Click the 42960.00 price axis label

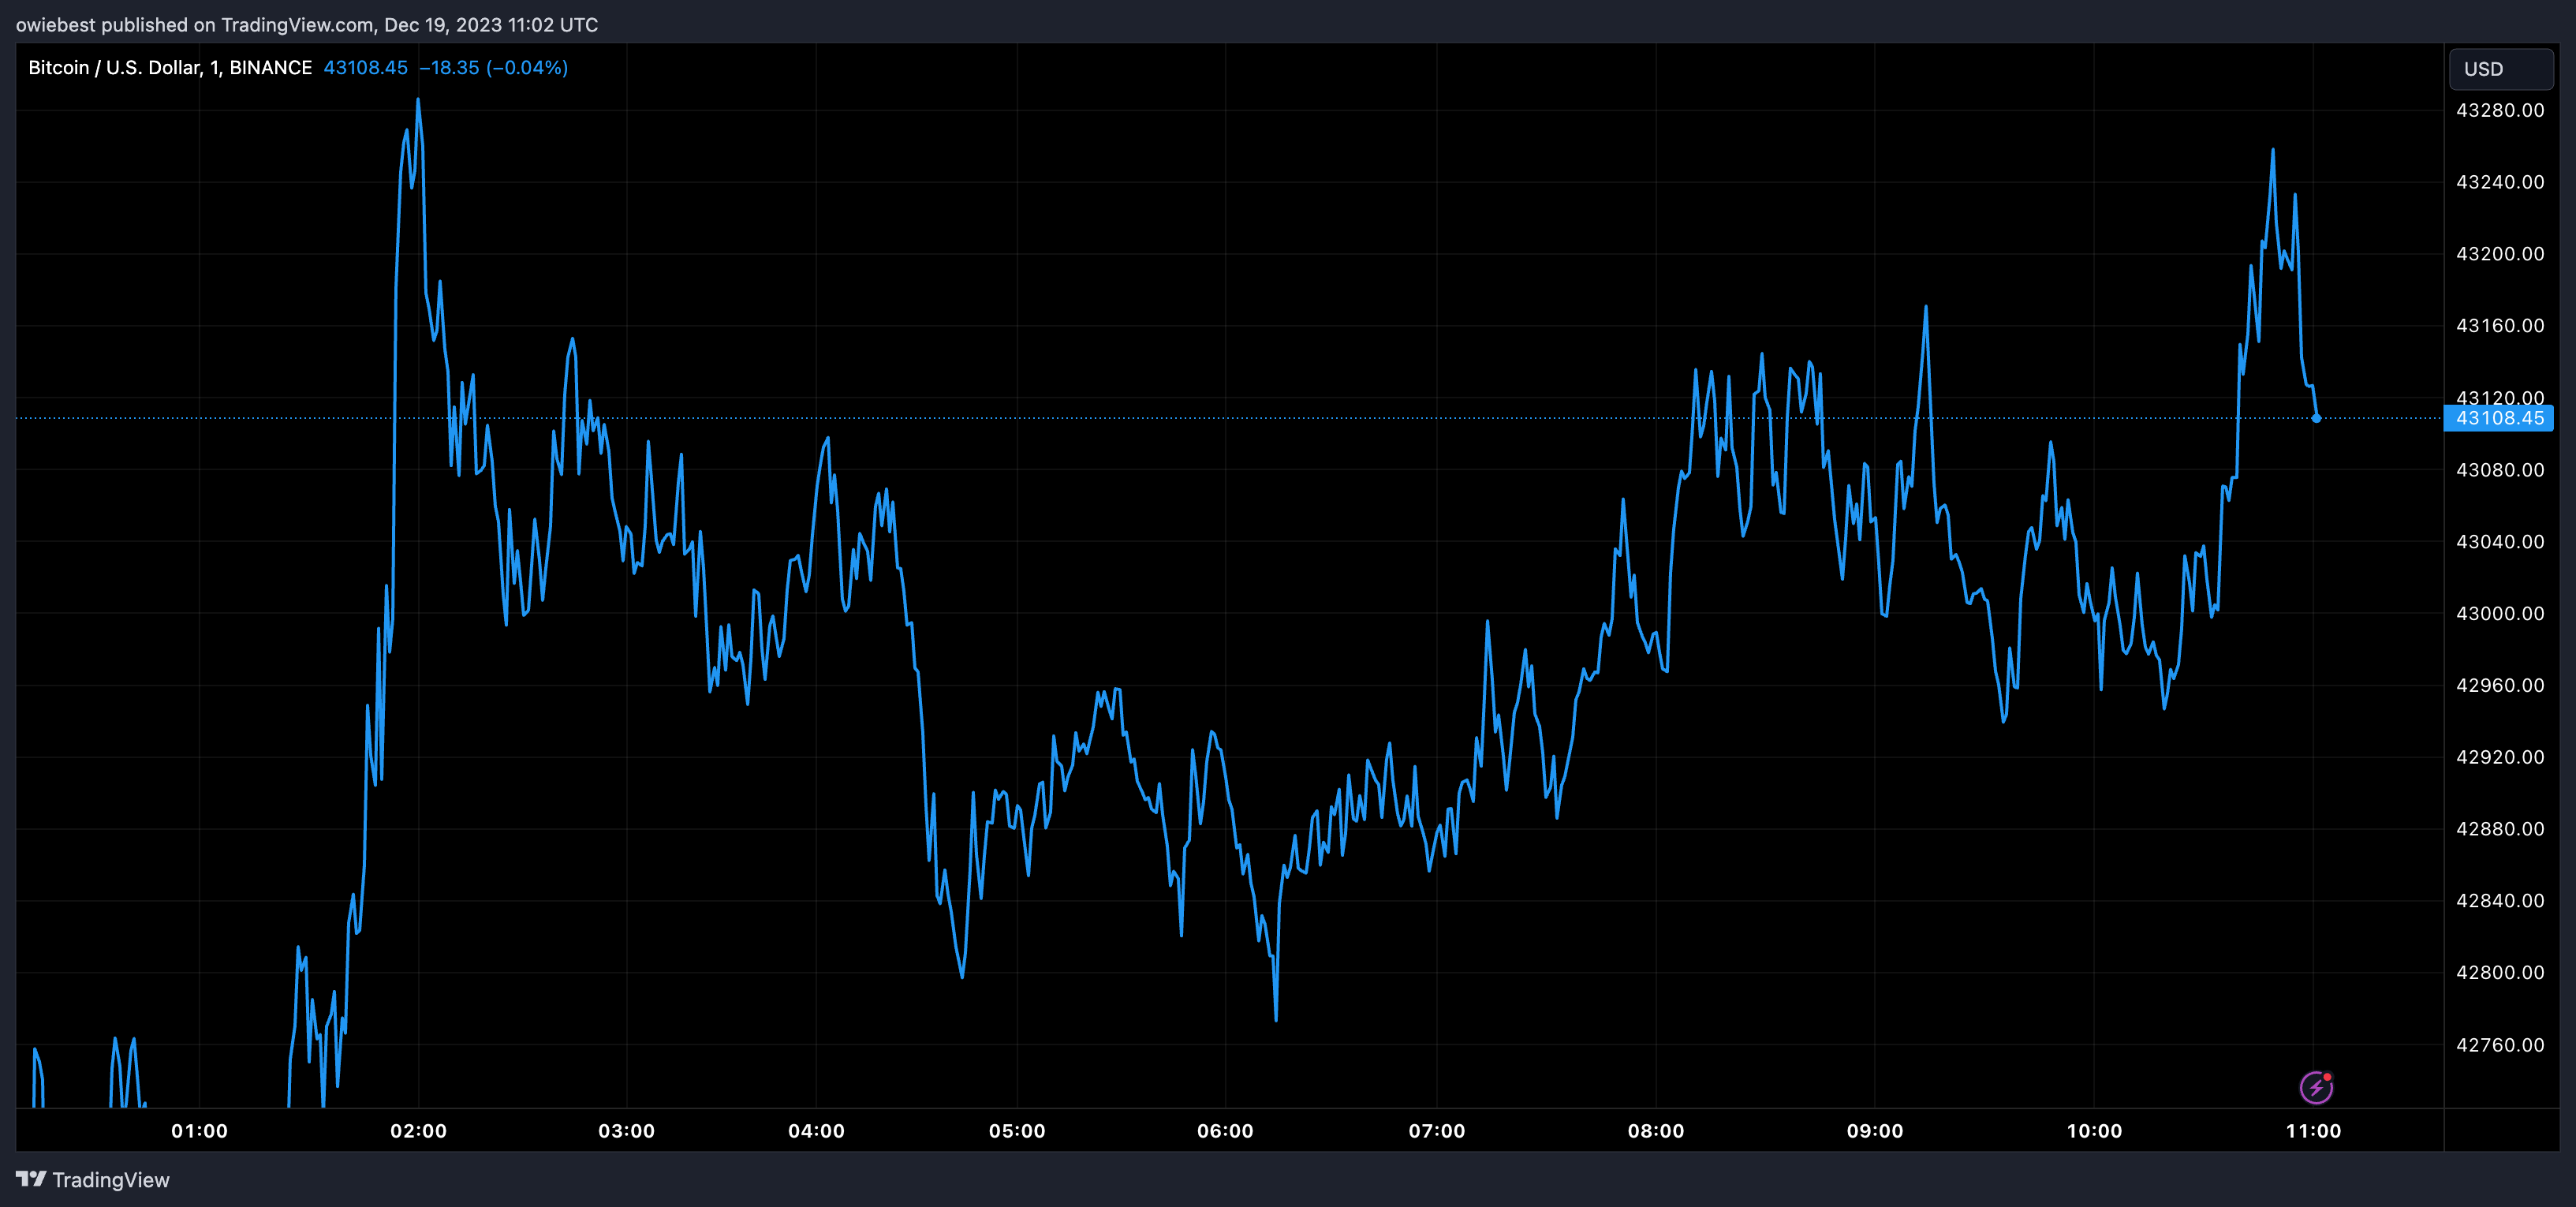(2500, 686)
